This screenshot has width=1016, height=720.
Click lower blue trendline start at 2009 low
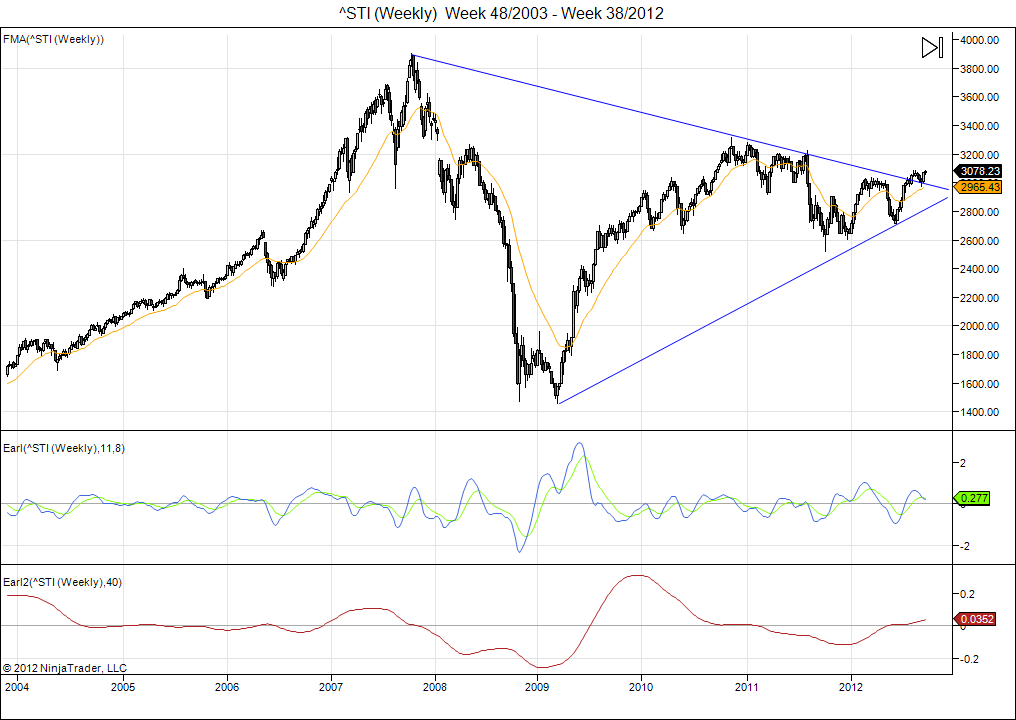[558, 403]
